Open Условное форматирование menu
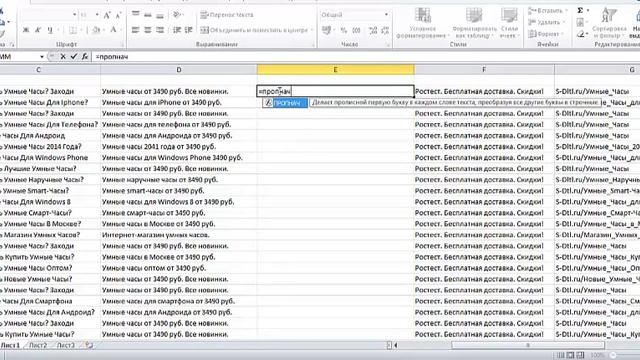This screenshot has height=360, width=640. tap(423, 24)
